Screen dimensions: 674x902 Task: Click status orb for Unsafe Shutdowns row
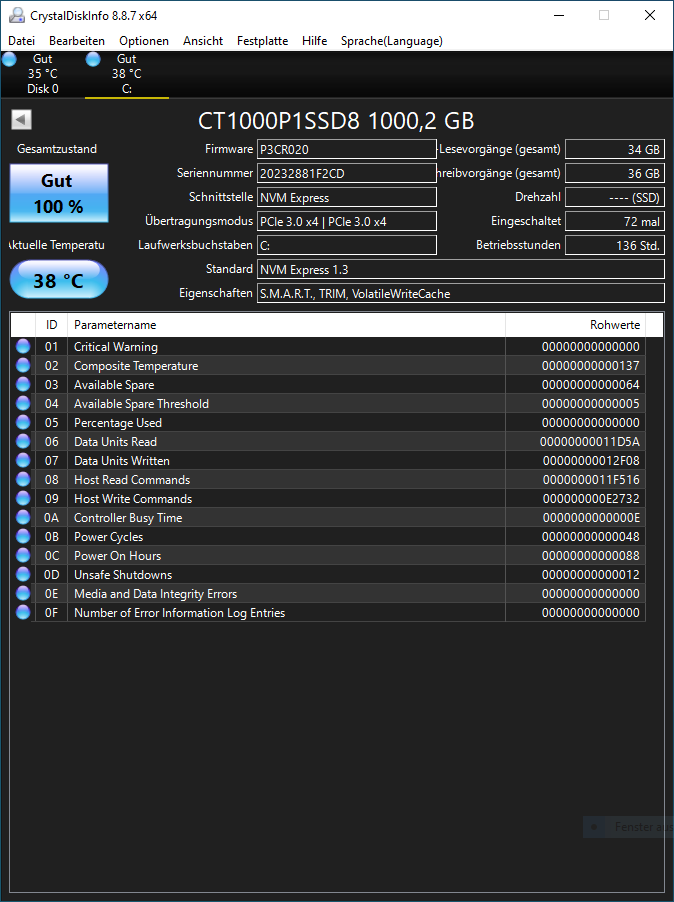pos(23,574)
